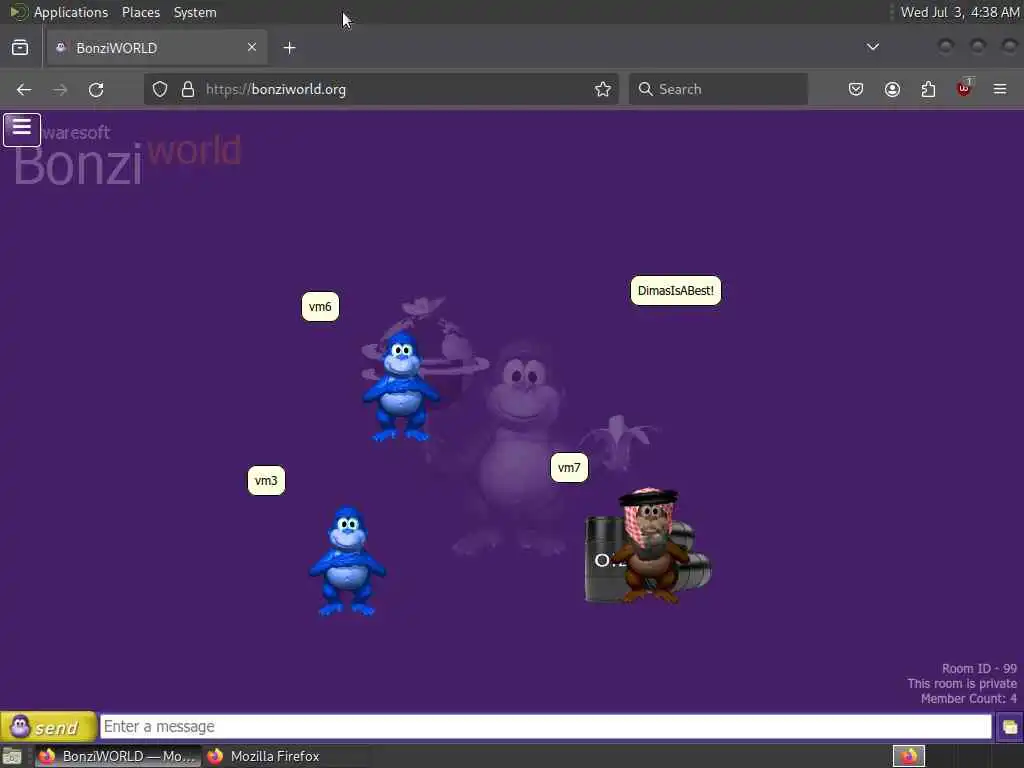This screenshot has width=1024, height=768.
Task: Open Firefox View tab icon
Action: click(20, 48)
